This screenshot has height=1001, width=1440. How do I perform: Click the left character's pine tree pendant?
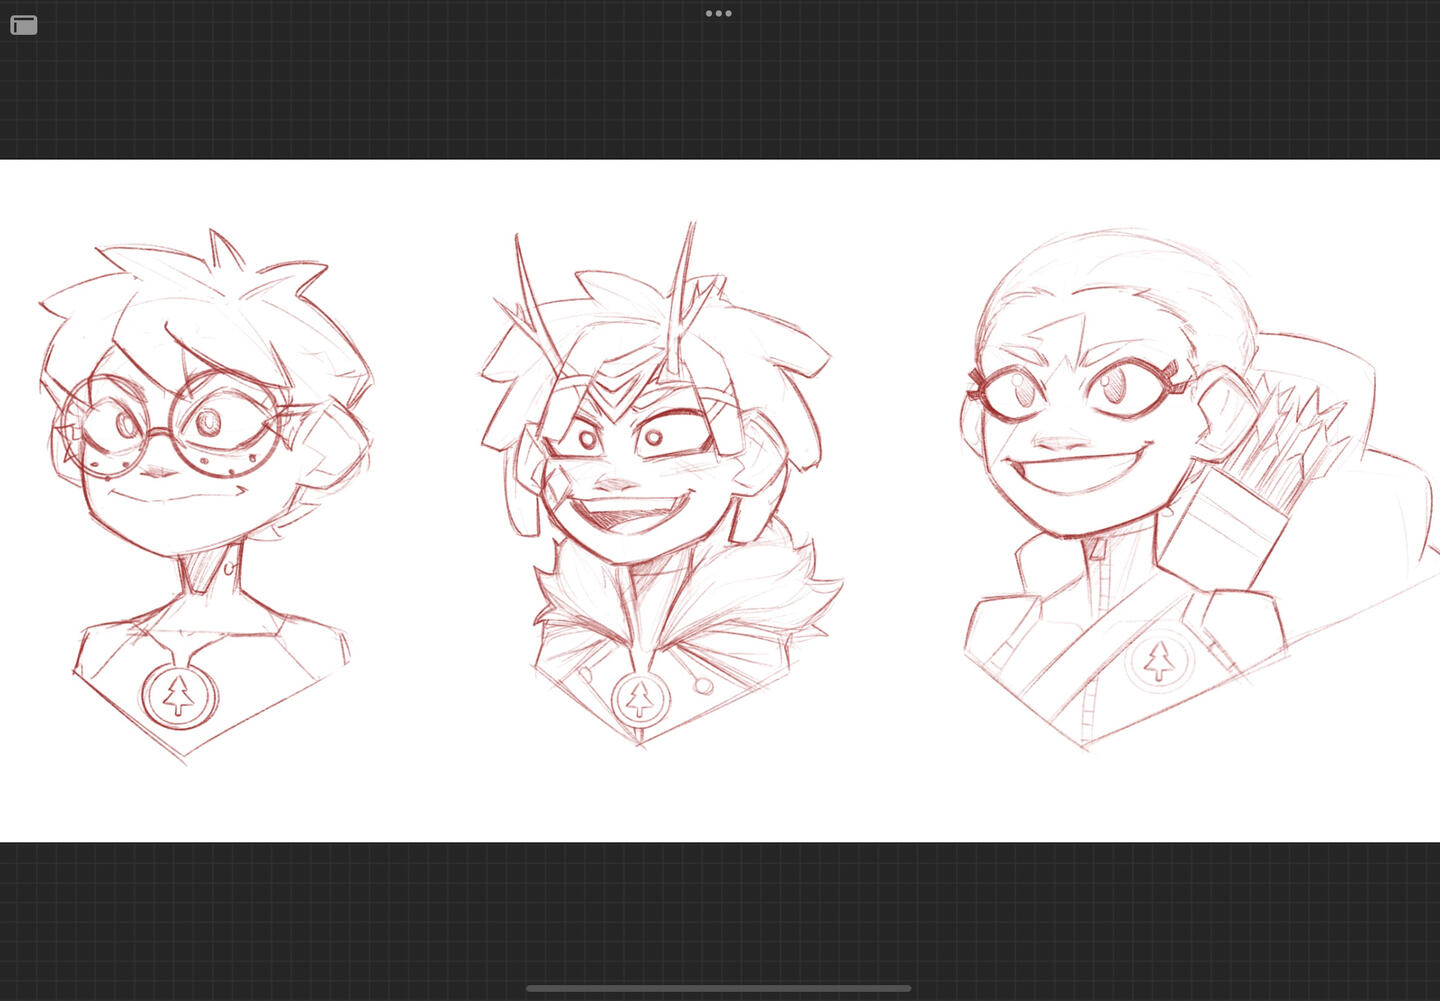pyautogui.click(x=179, y=693)
